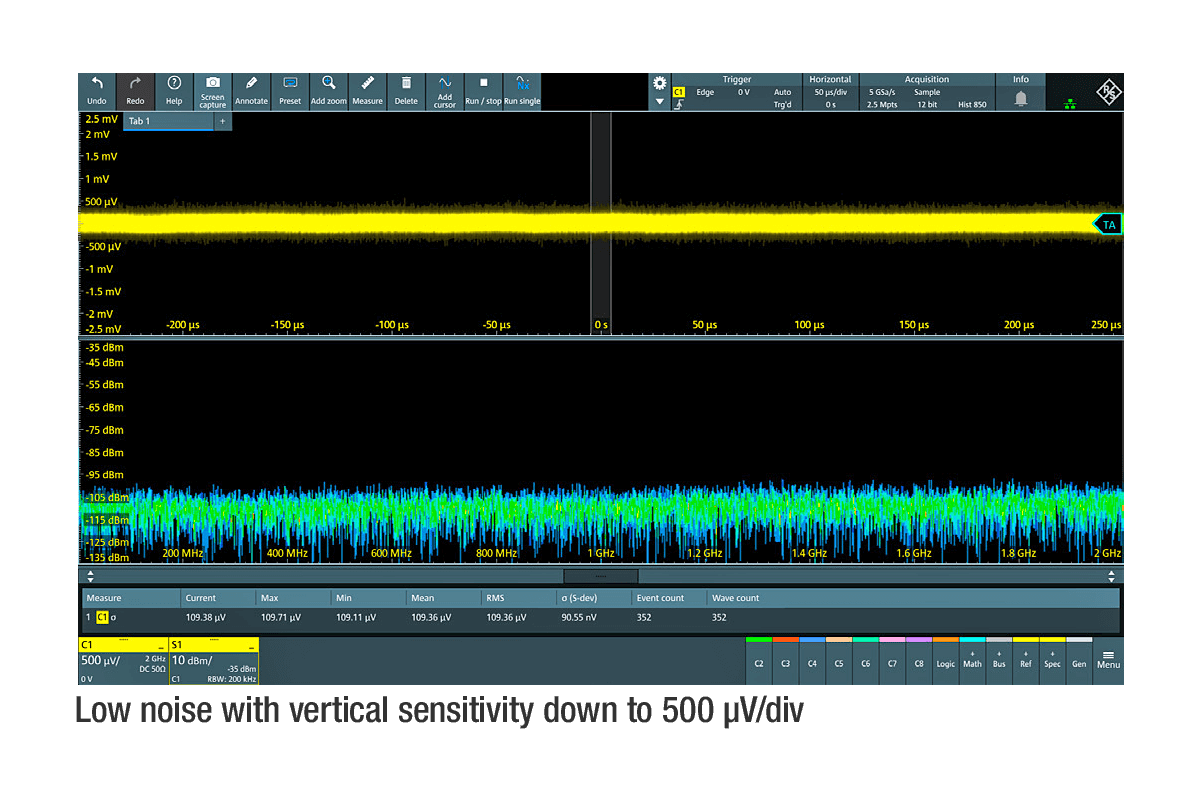Select measurement row 1 C1 σ
The height and width of the screenshot is (800, 1200).
[600, 617]
